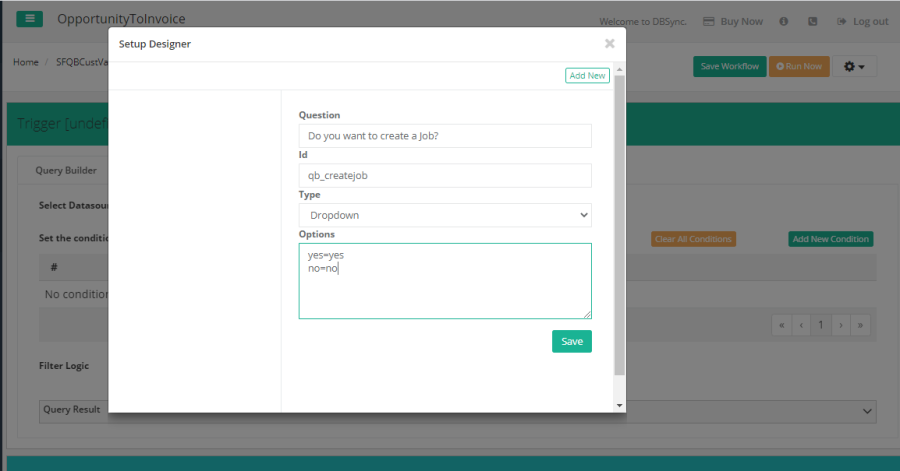900x471 pixels.
Task: Go to the next page arrow
Action: 841,325
